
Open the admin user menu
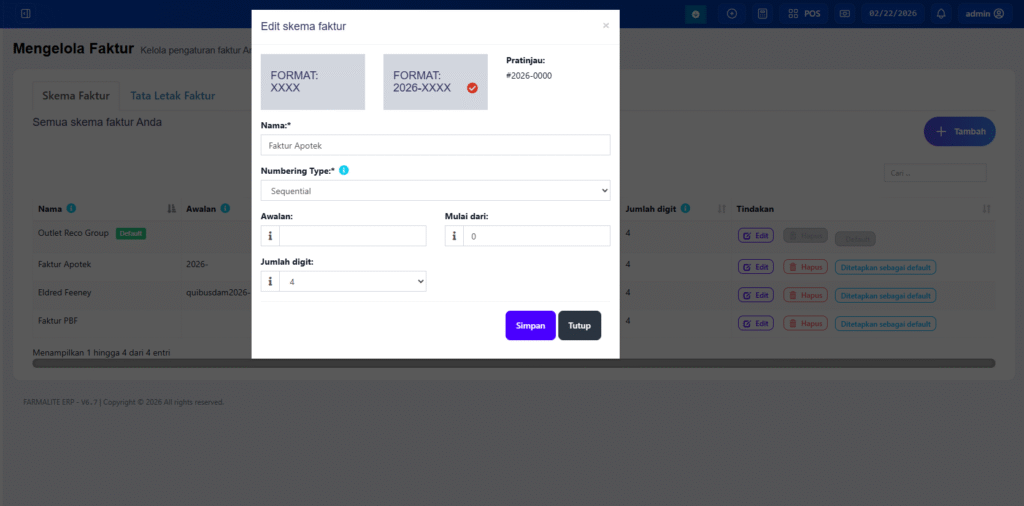(984, 14)
